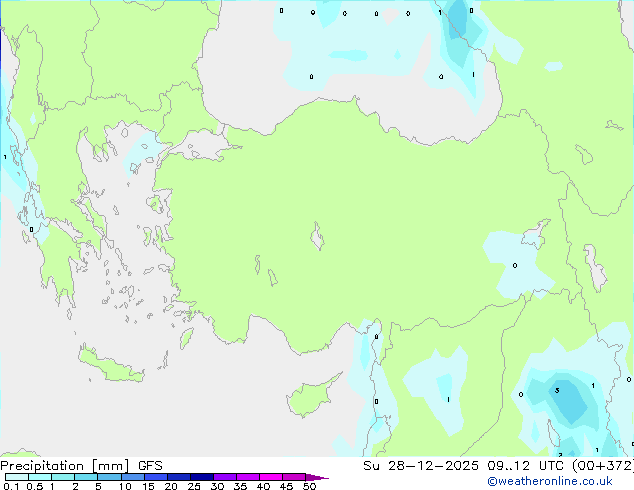Click the date 'Su 28-12-2025' text

[421, 466]
